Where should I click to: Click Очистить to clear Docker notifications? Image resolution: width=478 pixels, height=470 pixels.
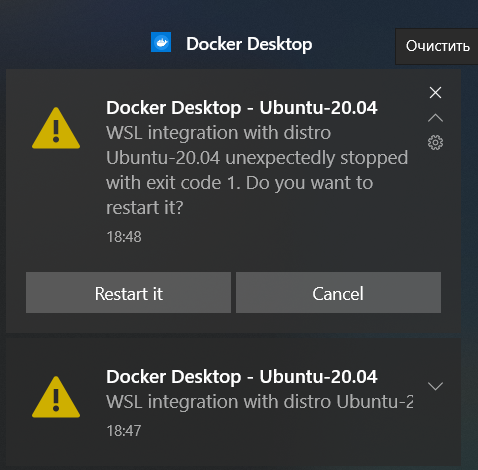pyautogui.click(x=437, y=46)
